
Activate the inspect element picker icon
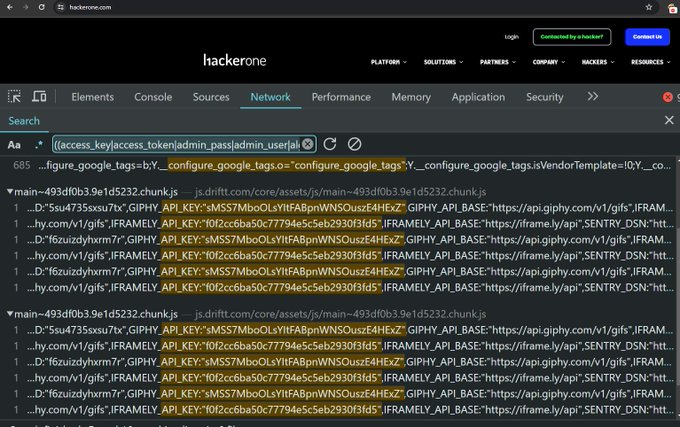[14, 96]
